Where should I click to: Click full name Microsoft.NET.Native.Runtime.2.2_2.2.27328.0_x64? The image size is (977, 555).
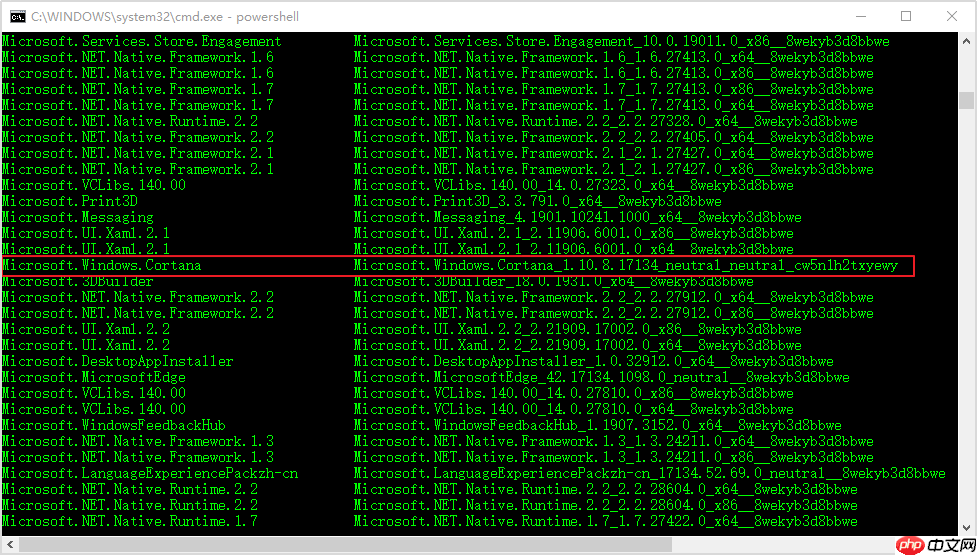(x=606, y=121)
